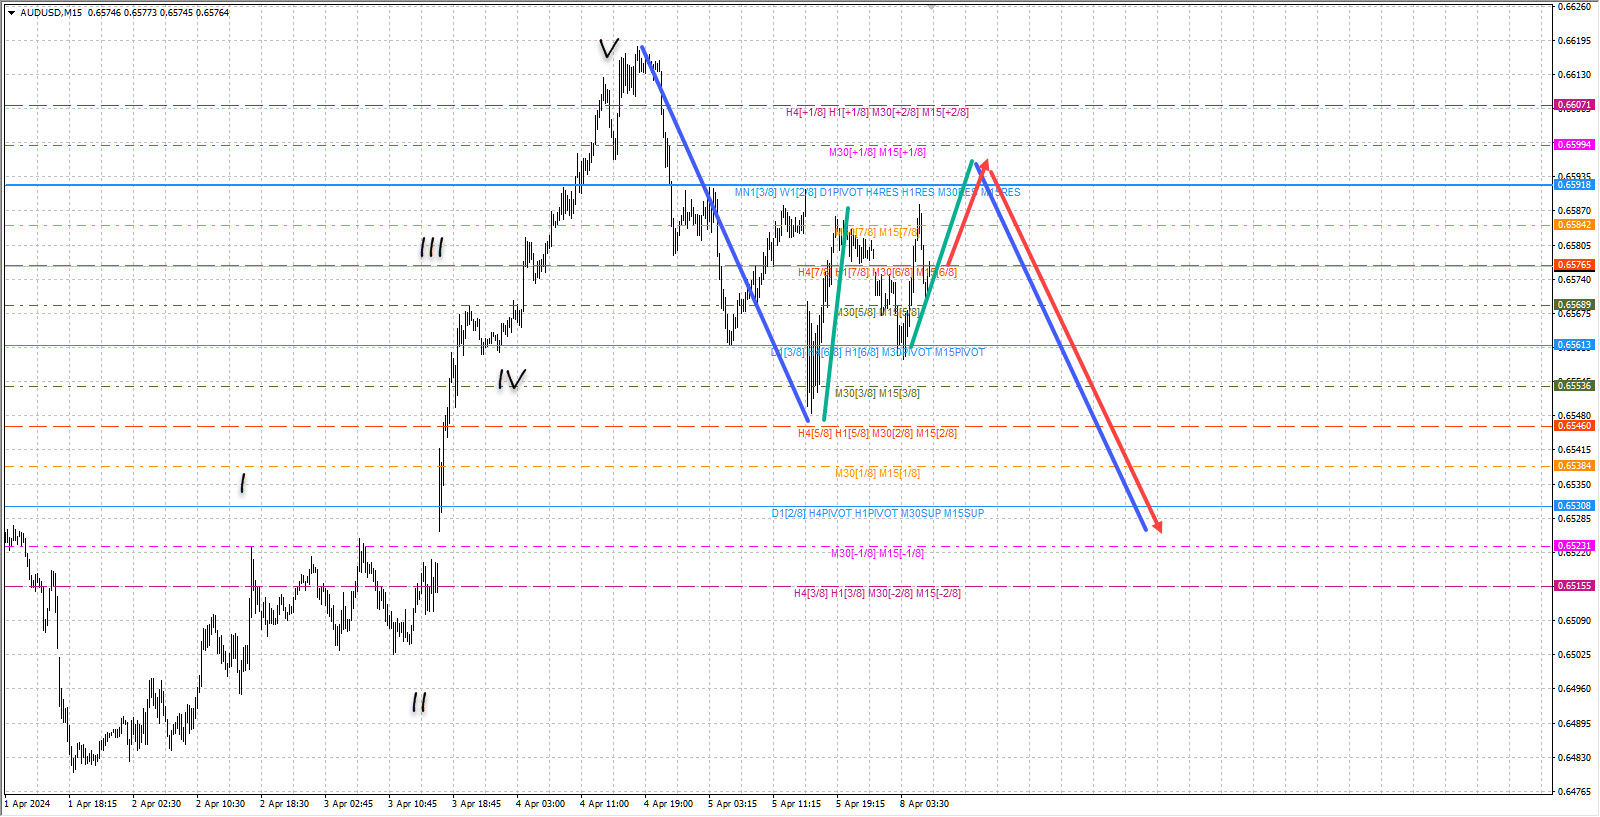
Task: Select the wave II label
Action: 419,702
